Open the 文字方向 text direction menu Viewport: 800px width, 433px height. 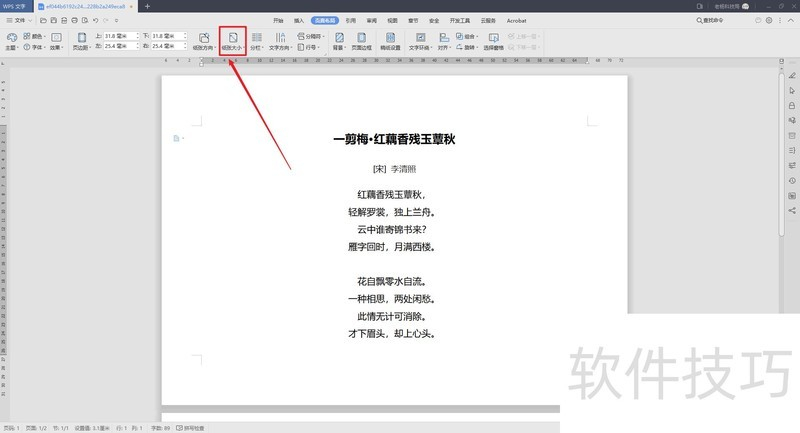coord(280,41)
